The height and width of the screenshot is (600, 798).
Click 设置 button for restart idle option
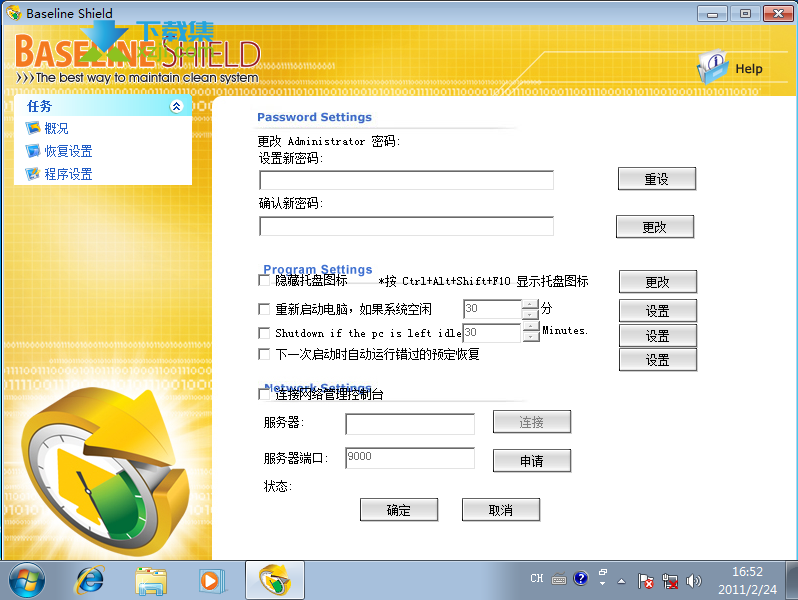[658, 310]
